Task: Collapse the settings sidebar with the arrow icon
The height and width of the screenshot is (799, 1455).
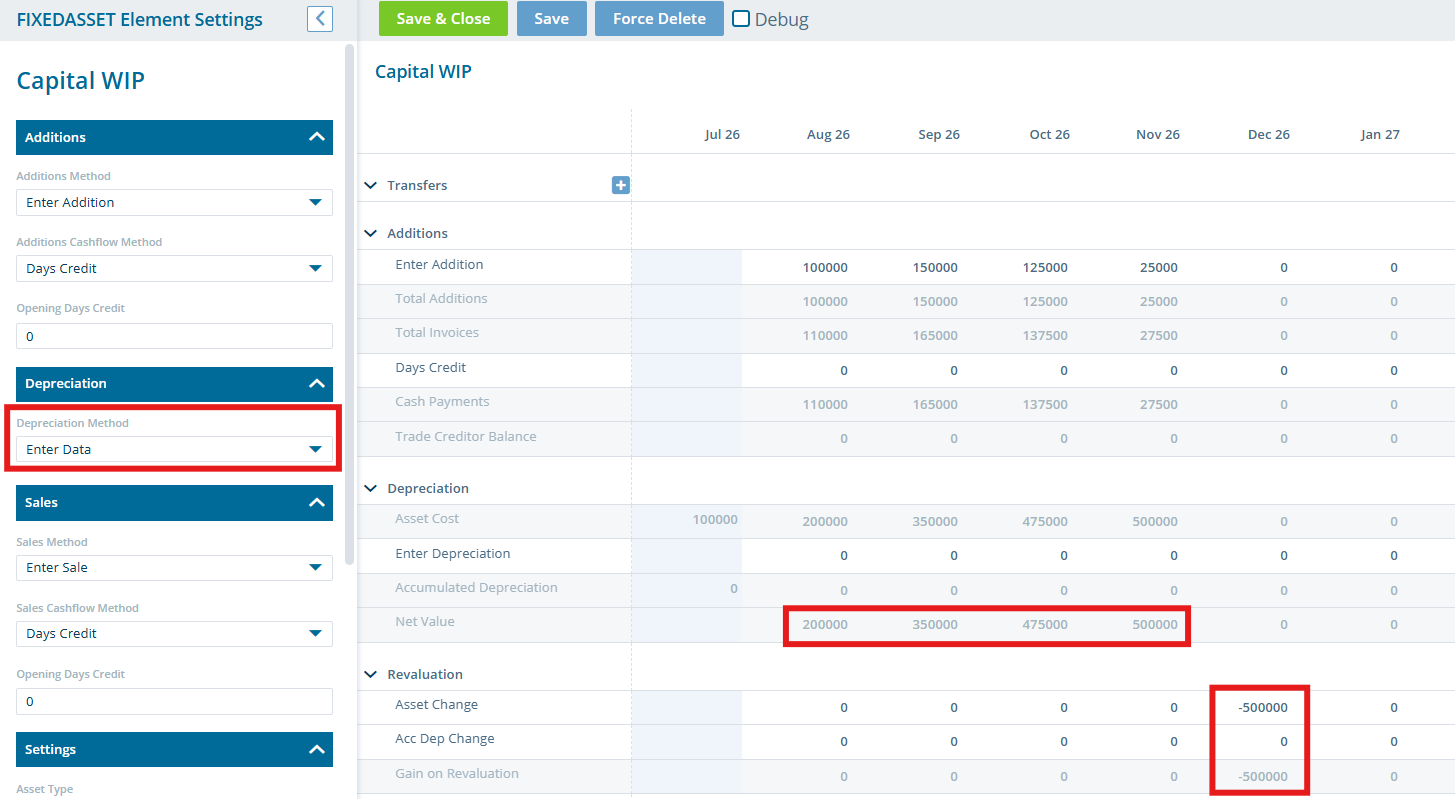Action: pyautogui.click(x=320, y=18)
